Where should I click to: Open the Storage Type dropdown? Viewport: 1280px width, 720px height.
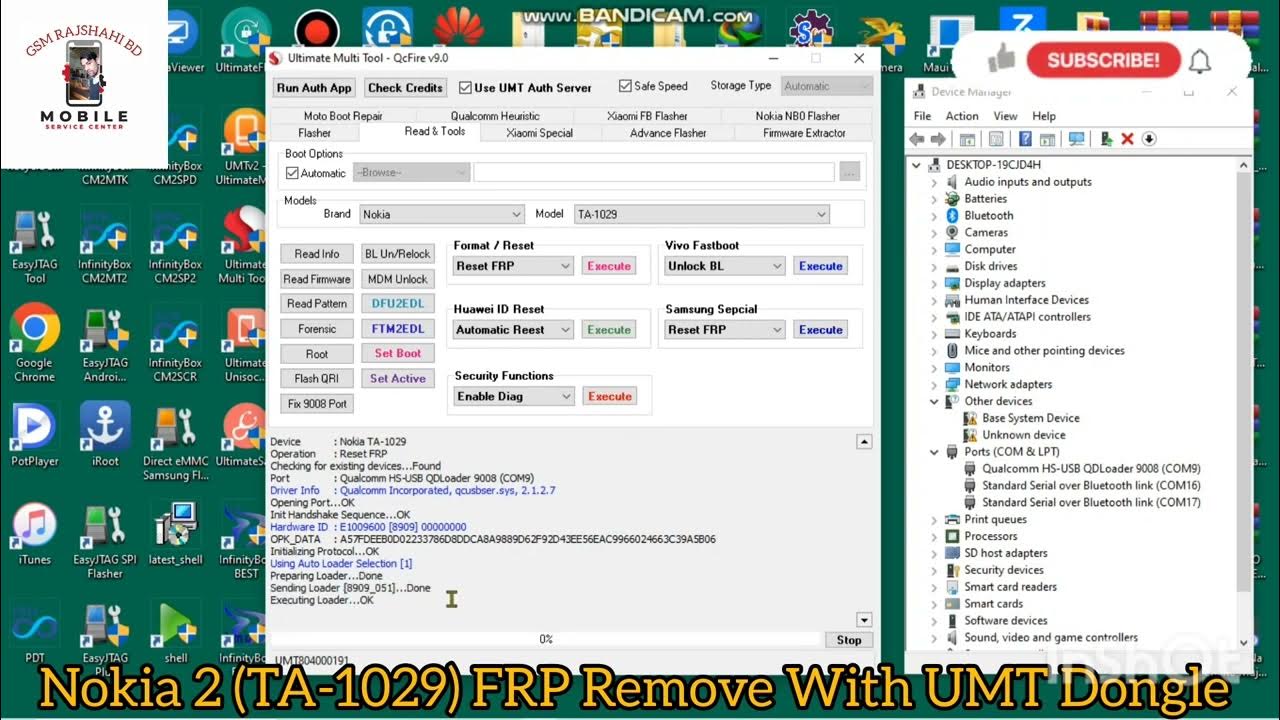826,86
